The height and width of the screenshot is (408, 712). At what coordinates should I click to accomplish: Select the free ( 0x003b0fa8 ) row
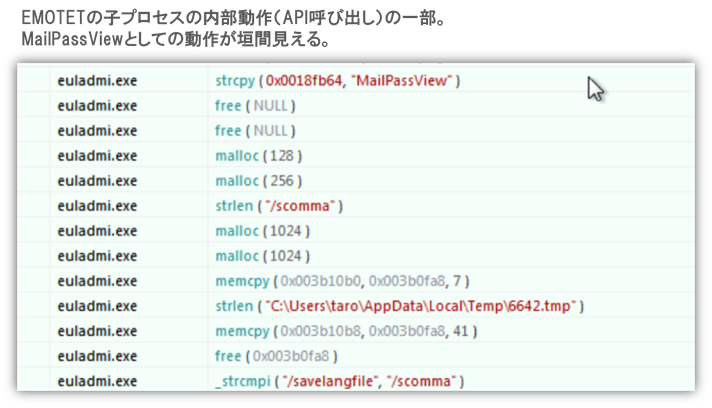tap(276, 355)
